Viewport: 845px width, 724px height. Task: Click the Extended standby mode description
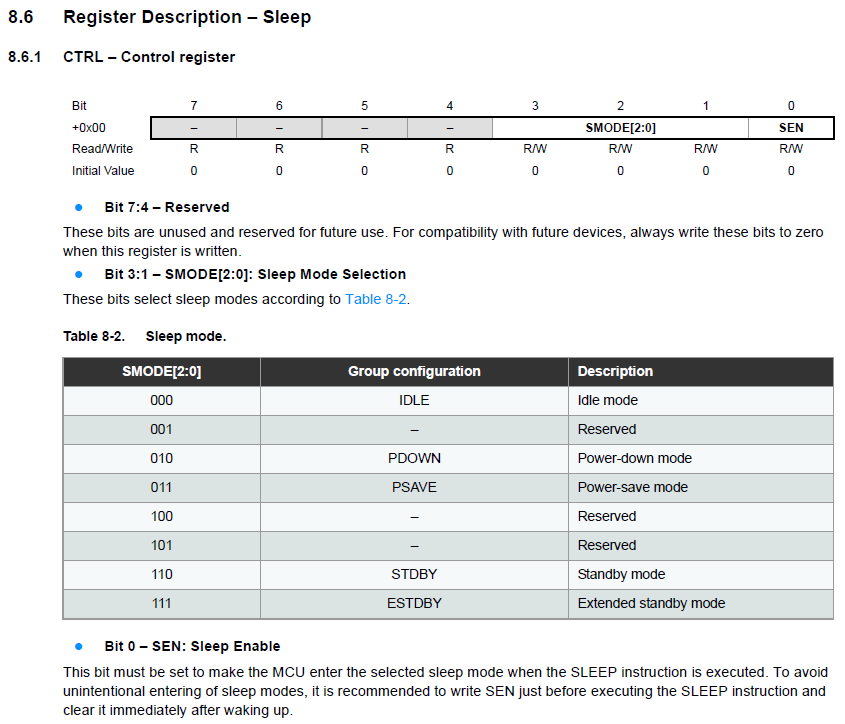point(651,603)
